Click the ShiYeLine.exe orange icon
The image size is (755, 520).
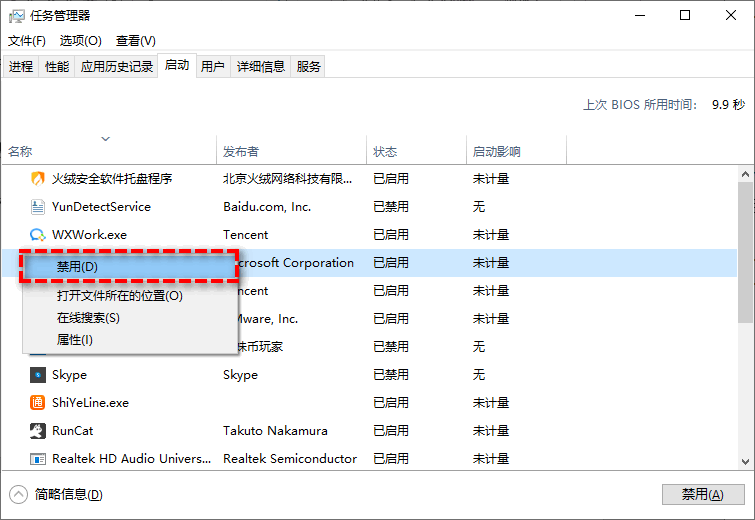click(x=38, y=403)
